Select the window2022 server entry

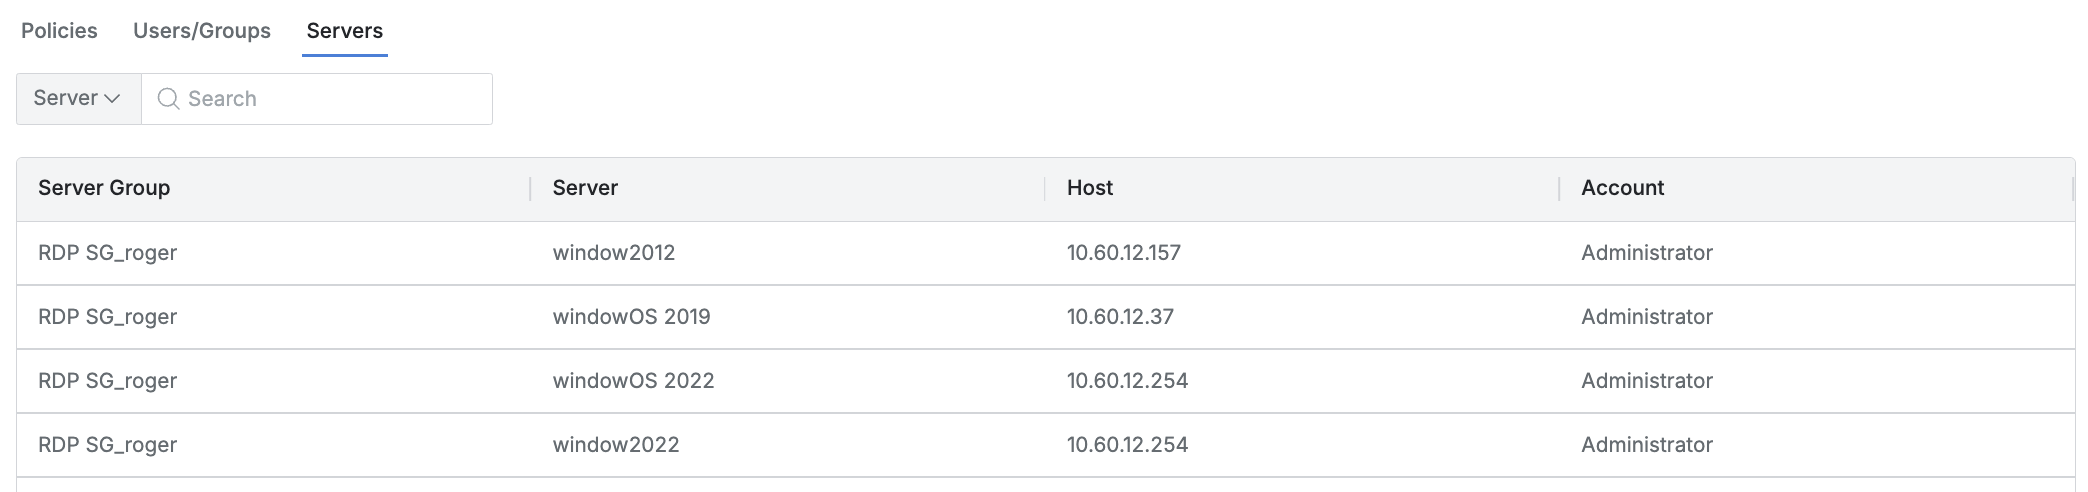616,445
